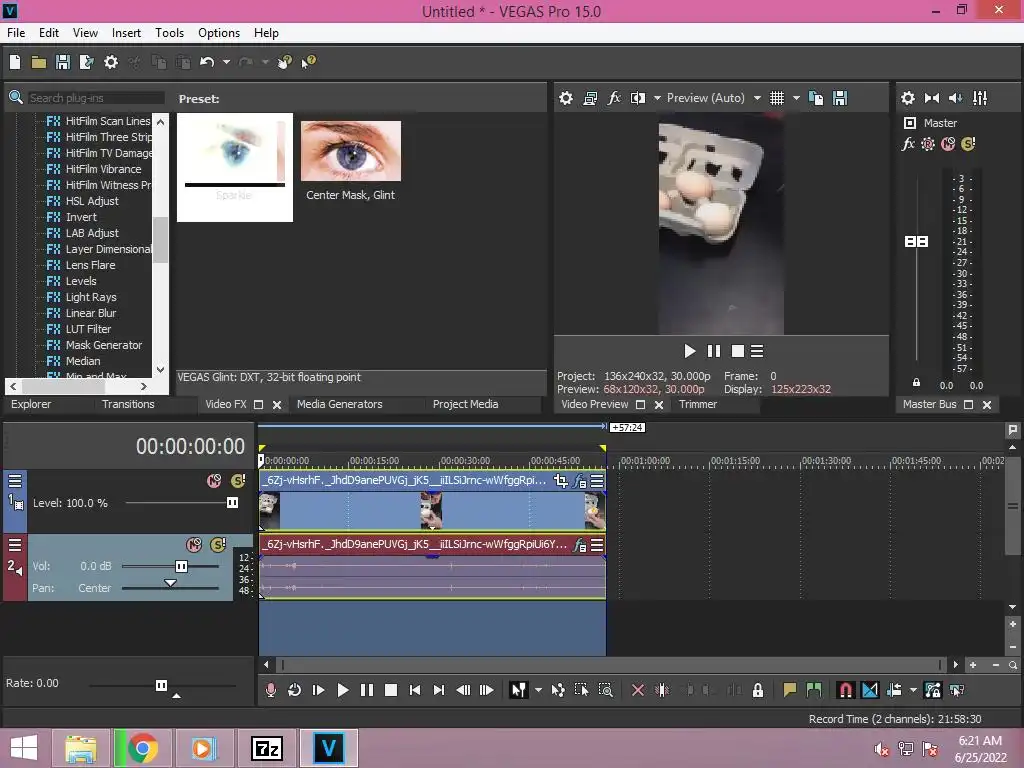
Task: Solo audio track 2
Action: [217, 545]
